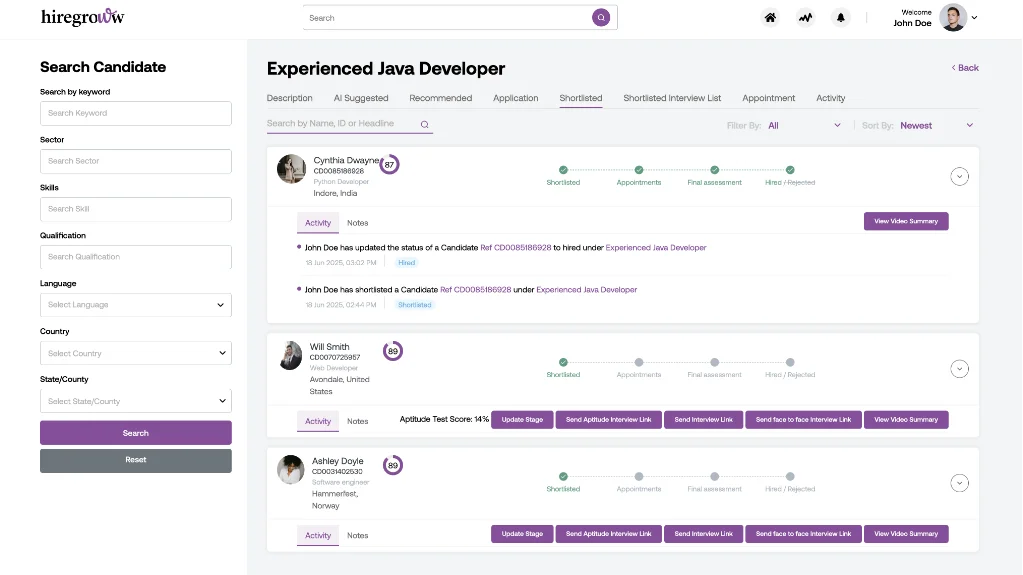
Task: Click the purple search icon in top bar
Action: [x=600, y=18]
